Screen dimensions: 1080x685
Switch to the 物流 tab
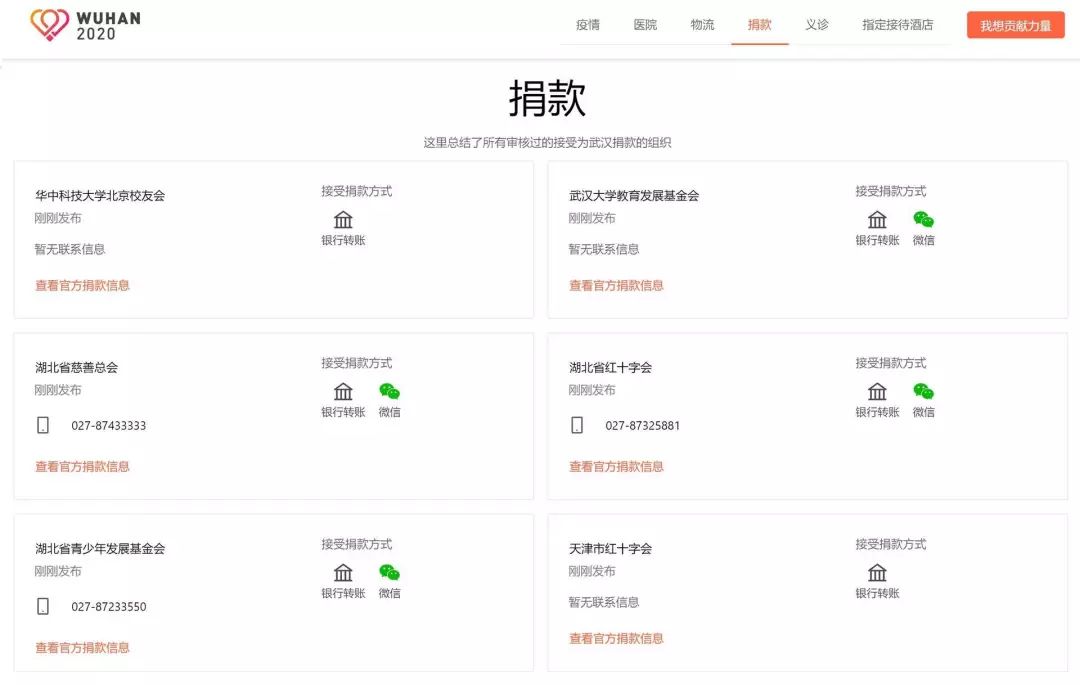coord(703,25)
